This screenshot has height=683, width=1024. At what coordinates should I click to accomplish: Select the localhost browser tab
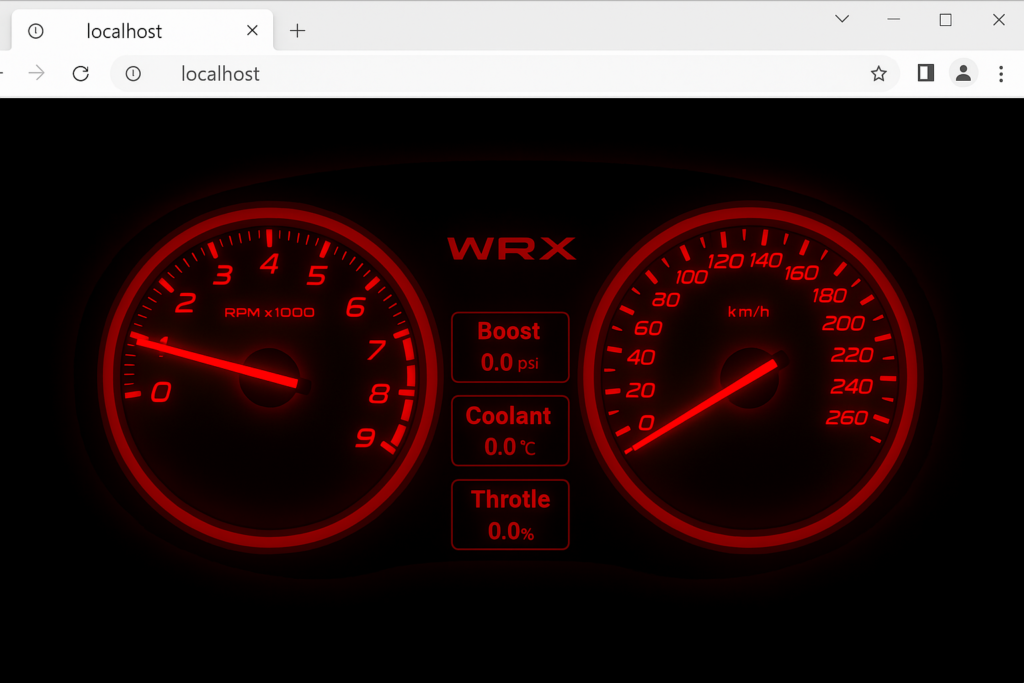pyautogui.click(x=124, y=31)
